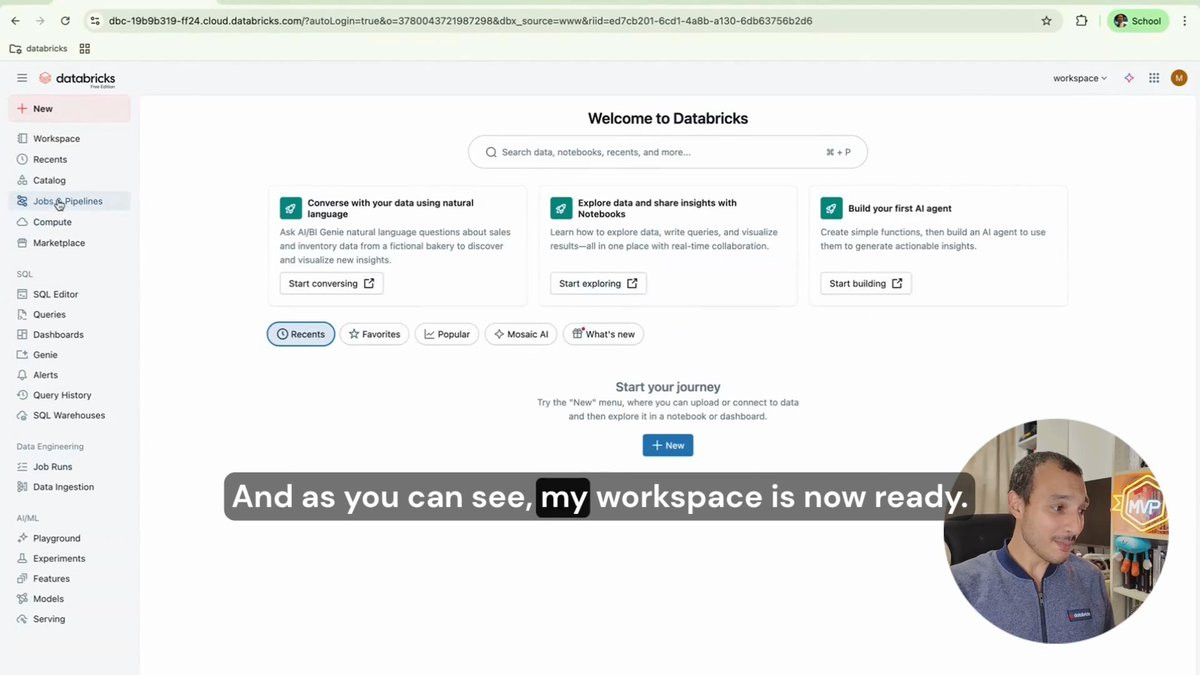The width and height of the screenshot is (1200, 675).
Task: Click the Alerts bell icon
Action: [23, 375]
